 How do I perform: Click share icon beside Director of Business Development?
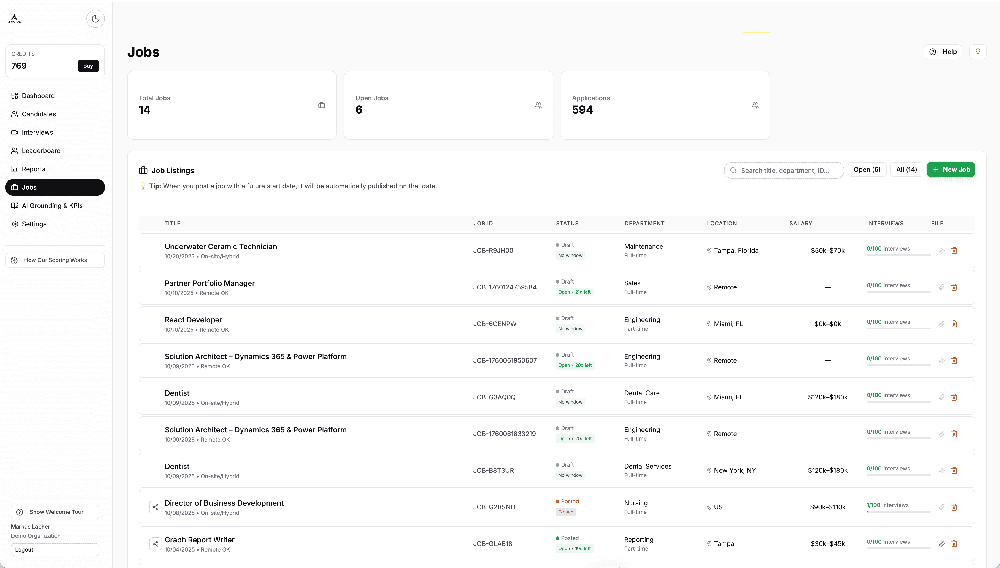tap(154, 507)
